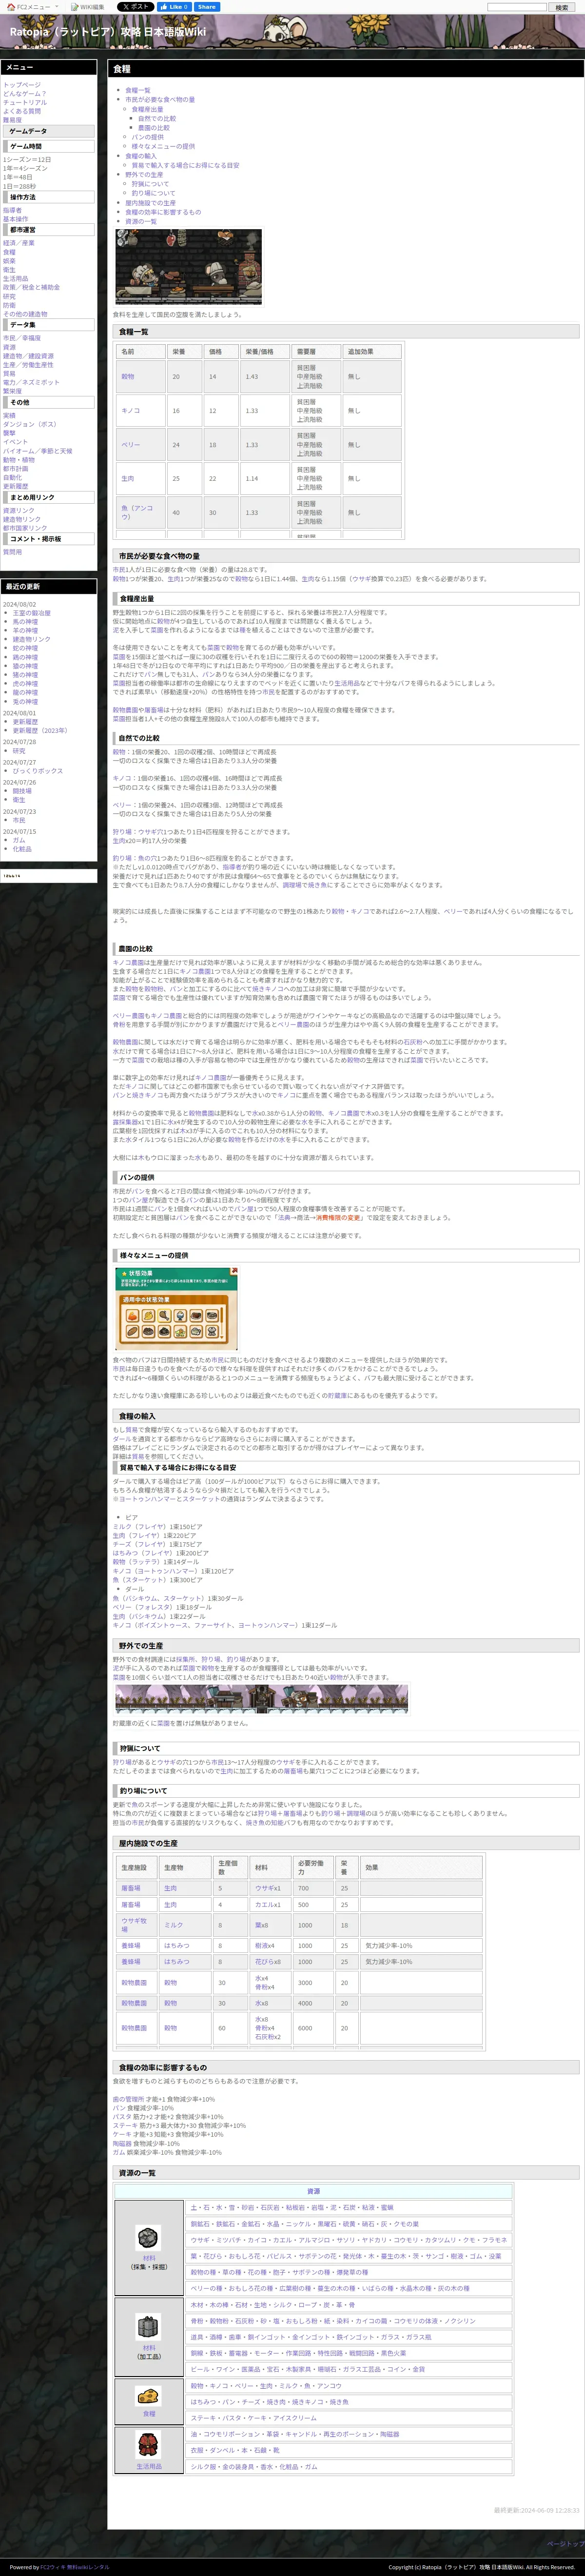Open 政策／税金と補助金 sidebar link

pyautogui.click(x=31, y=287)
